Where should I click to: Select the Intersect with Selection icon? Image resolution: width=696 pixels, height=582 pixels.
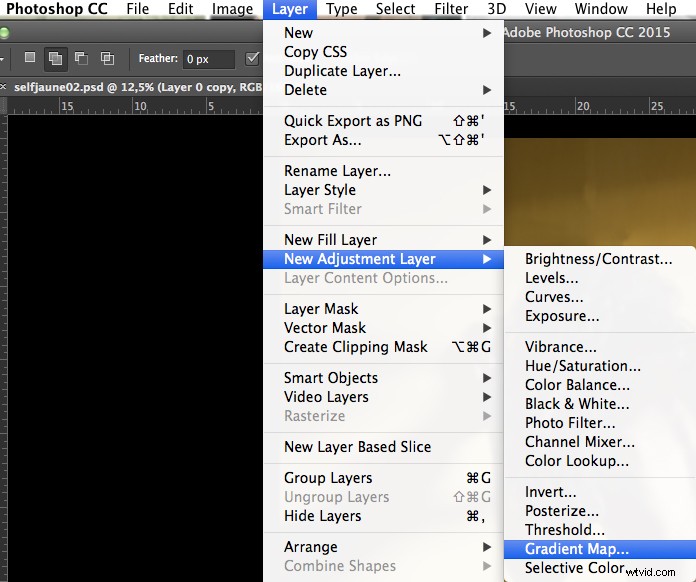pos(107,58)
